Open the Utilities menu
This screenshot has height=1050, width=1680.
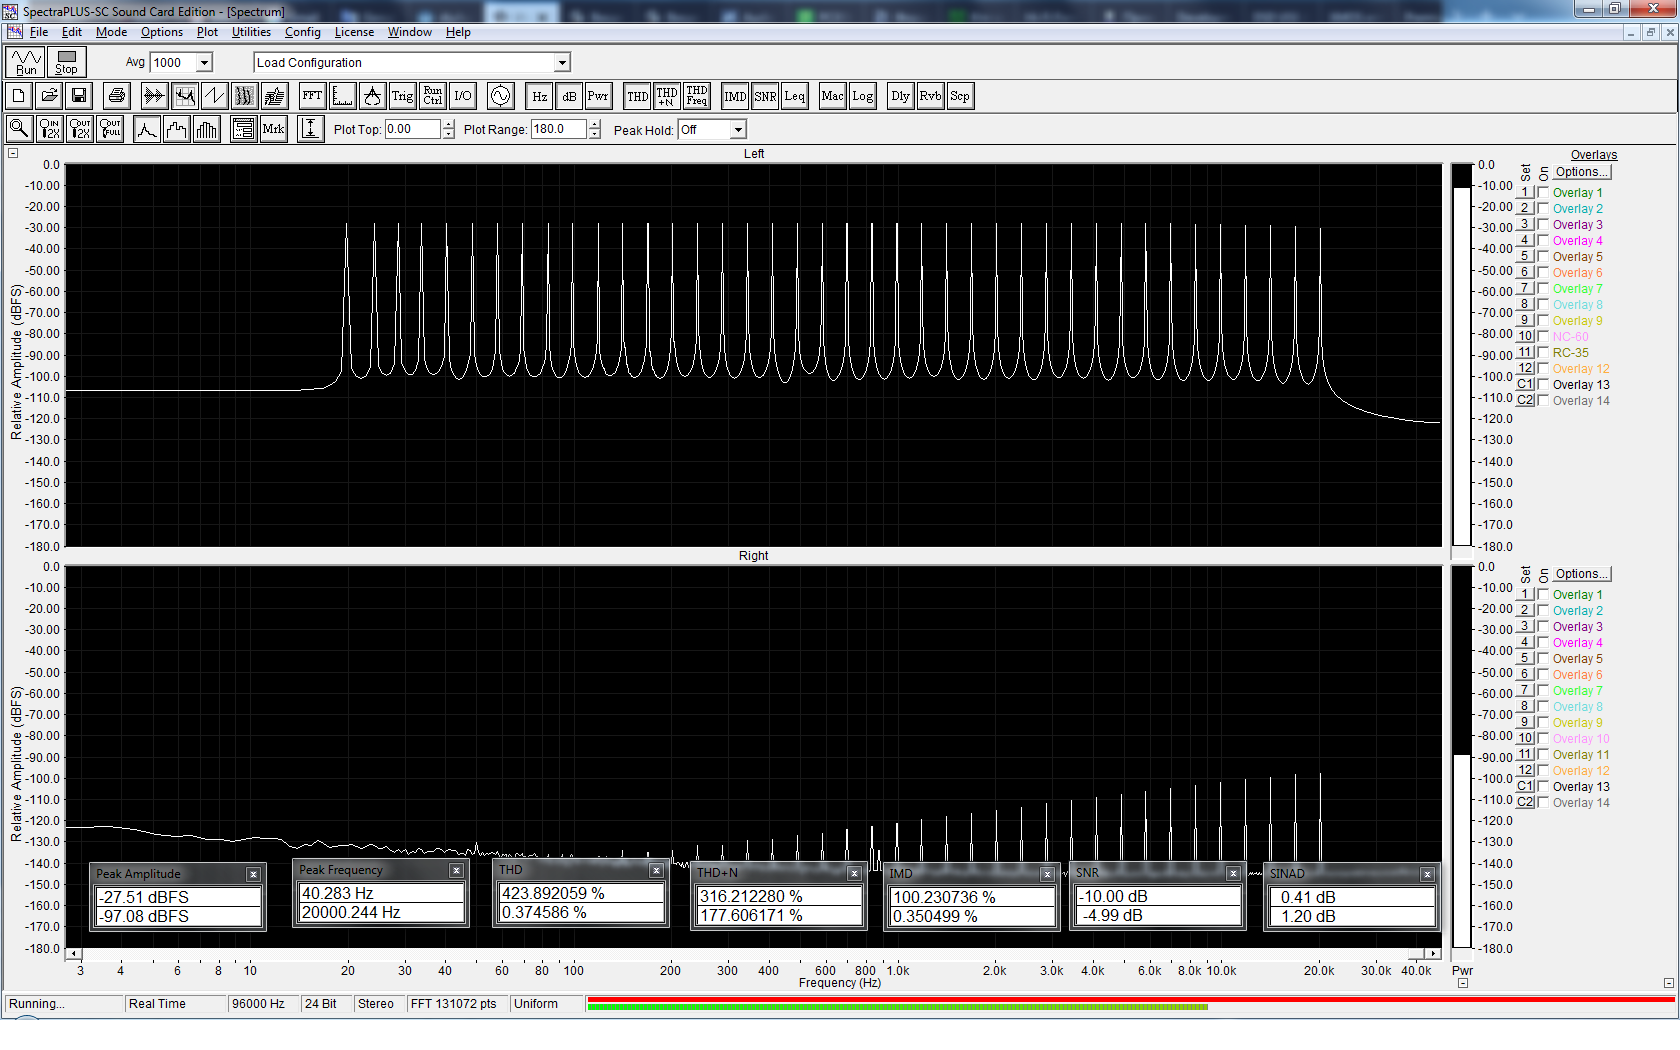251,32
